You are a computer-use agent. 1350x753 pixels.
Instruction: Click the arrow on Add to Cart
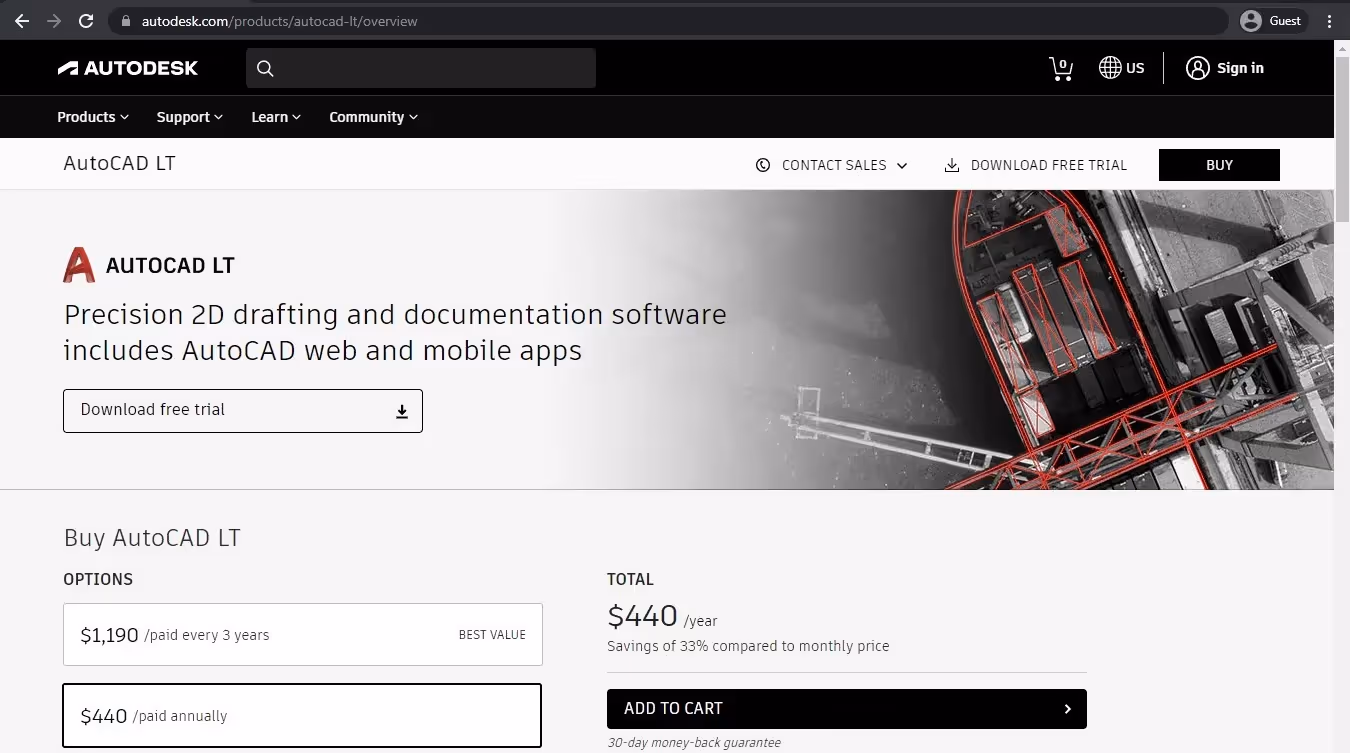1067,709
